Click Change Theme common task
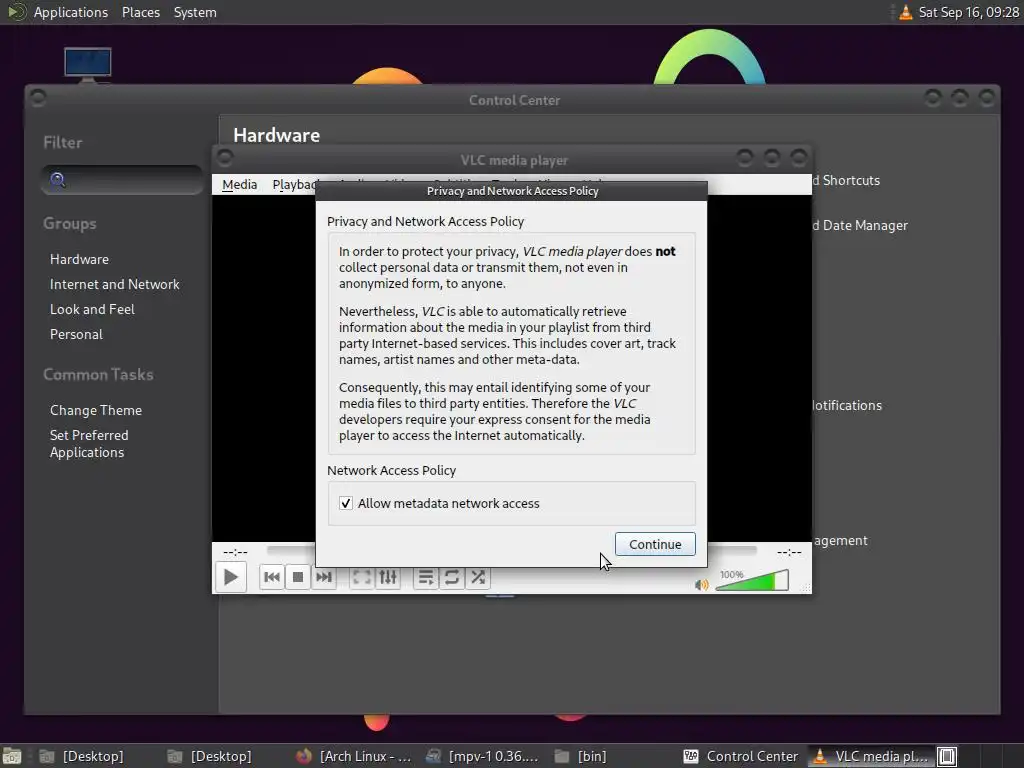This screenshot has height=768, width=1024. click(x=96, y=410)
